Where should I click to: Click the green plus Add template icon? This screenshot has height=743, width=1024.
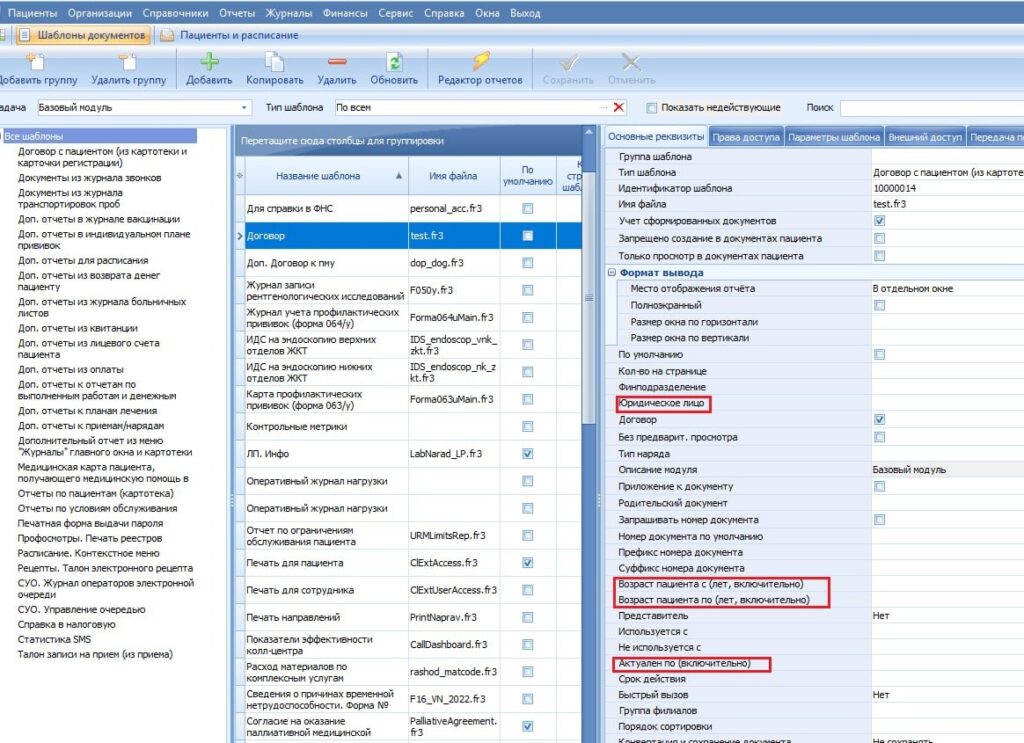click(209, 61)
